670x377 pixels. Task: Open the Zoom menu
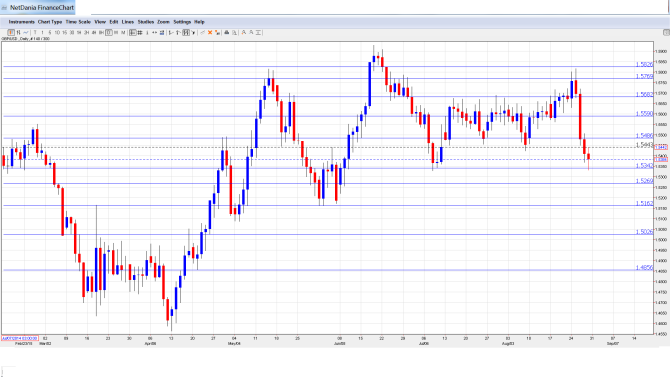(163, 22)
